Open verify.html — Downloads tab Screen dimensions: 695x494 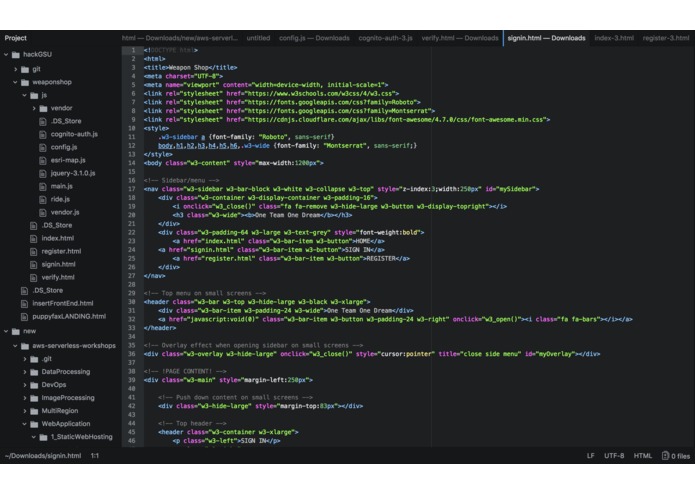click(460, 38)
